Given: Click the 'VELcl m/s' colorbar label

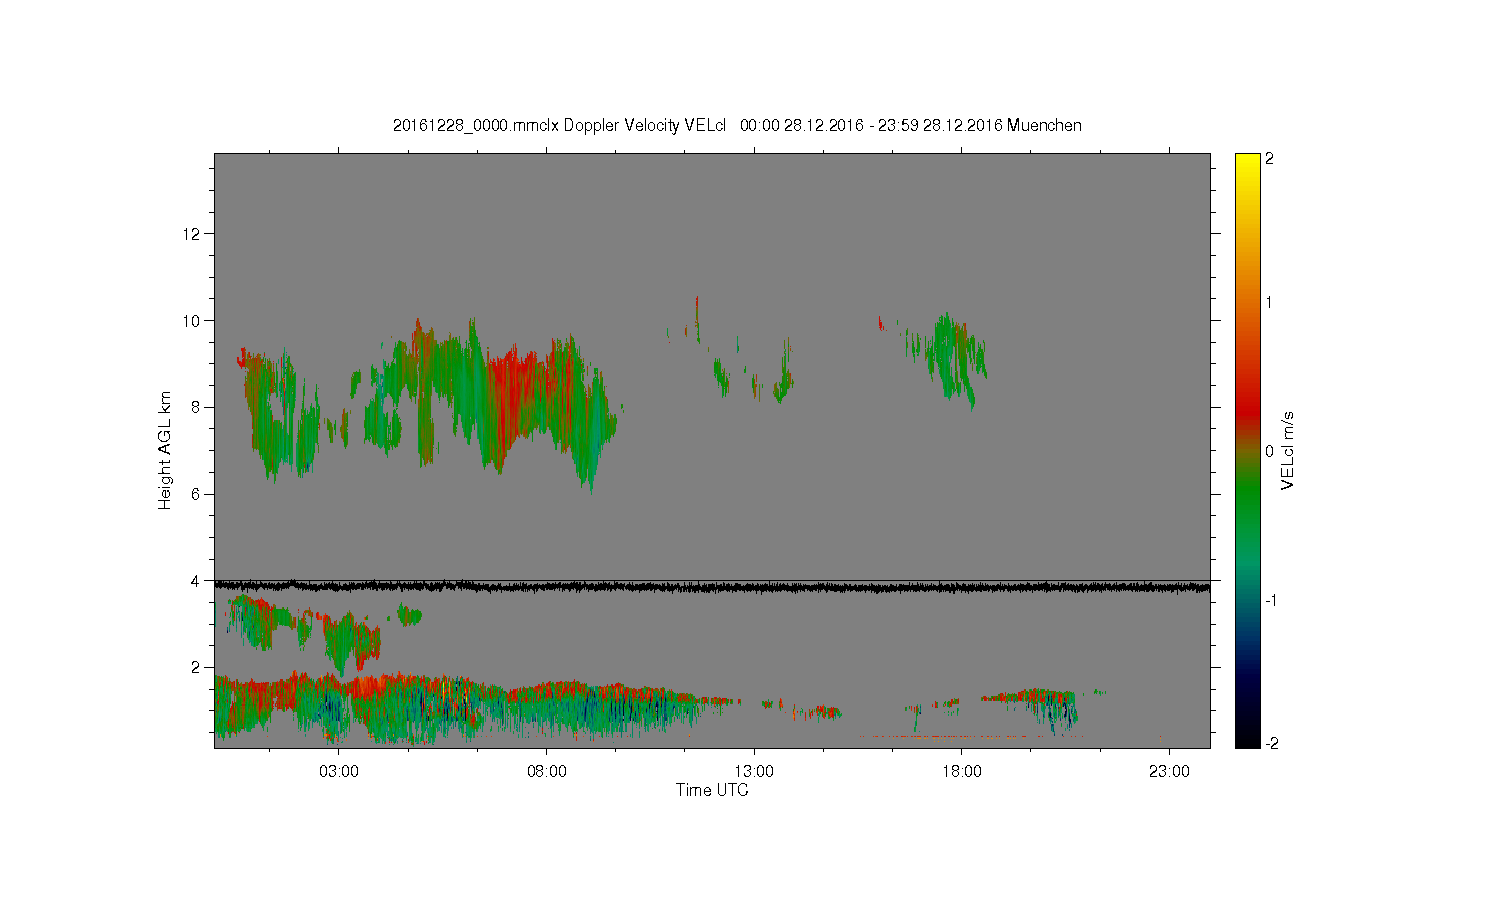Looking at the screenshot, I should tap(1288, 451).
